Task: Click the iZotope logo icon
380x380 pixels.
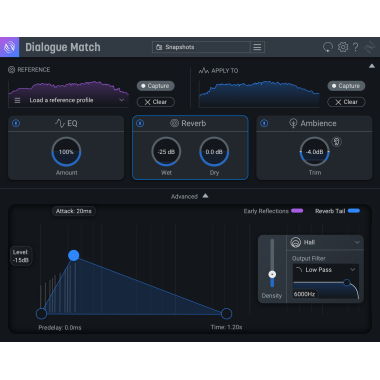Action: point(10,47)
